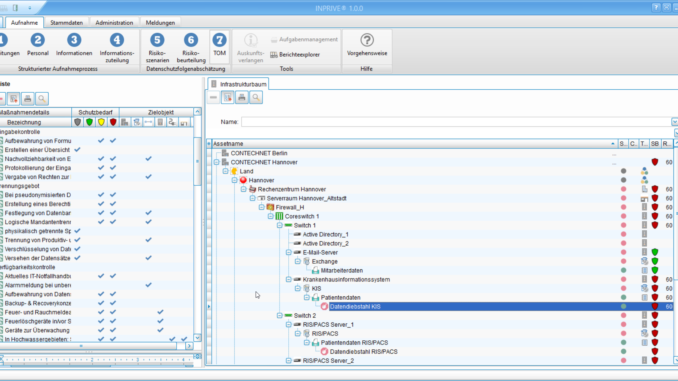Switch to the Aufnahme ribbon tab
The image size is (678, 381).
pos(24,22)
